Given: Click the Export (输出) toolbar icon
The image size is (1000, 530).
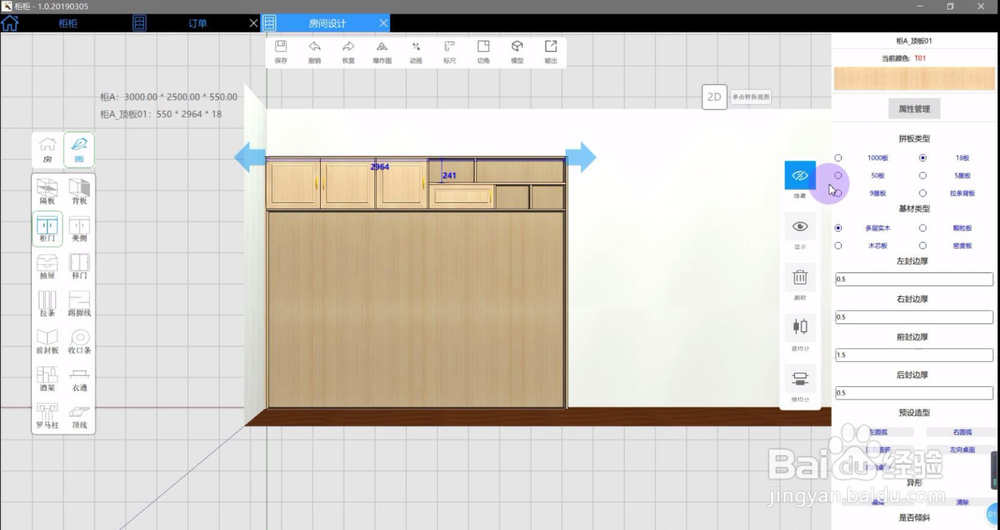Looking at the screenshot, I should pos(551,51).
